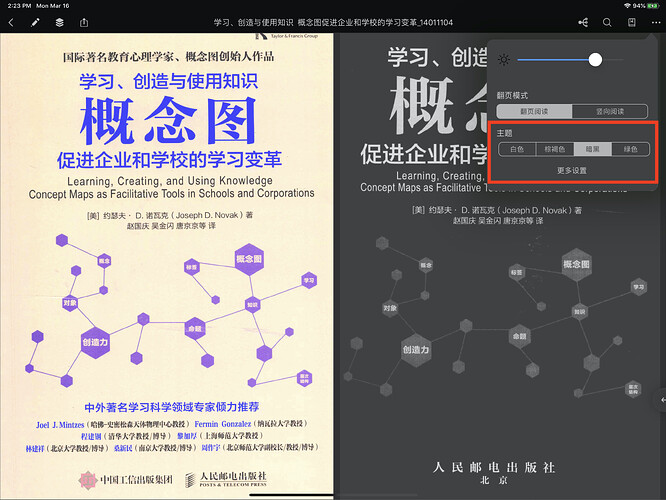Open 更多设置 more settings
666x500 pixels.
572,171
